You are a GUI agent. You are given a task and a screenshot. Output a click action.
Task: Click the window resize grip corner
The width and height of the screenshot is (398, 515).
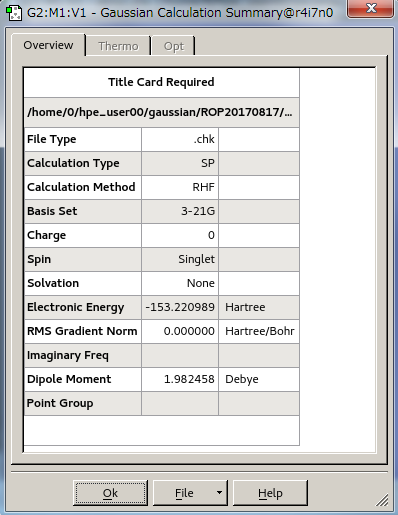click(x=382, y=500)
